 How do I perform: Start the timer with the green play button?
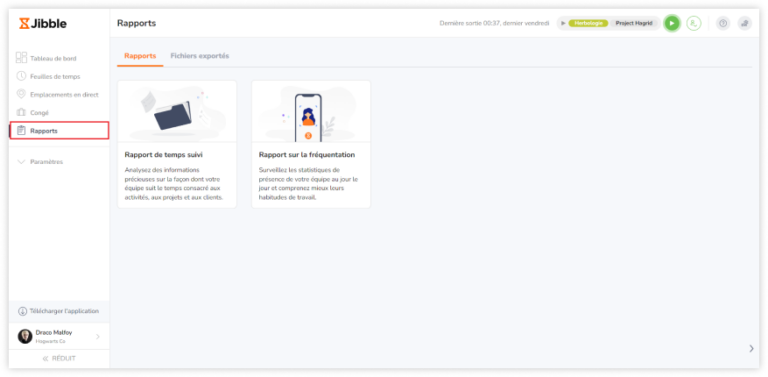click(x=672, y=23)
